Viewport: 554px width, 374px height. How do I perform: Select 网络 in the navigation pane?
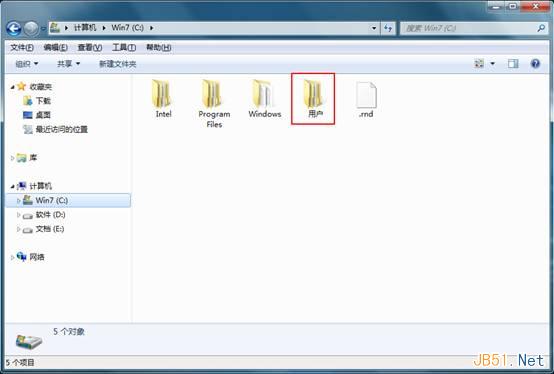37,257
